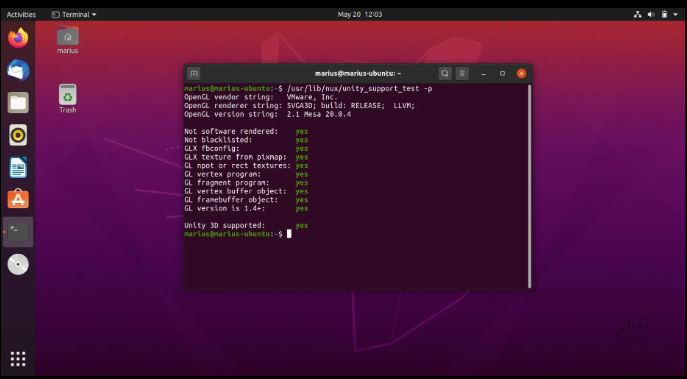This screenshot has height=379, width=687.
Task: Click the volume icon in the top bar
Action: point(651,14)
